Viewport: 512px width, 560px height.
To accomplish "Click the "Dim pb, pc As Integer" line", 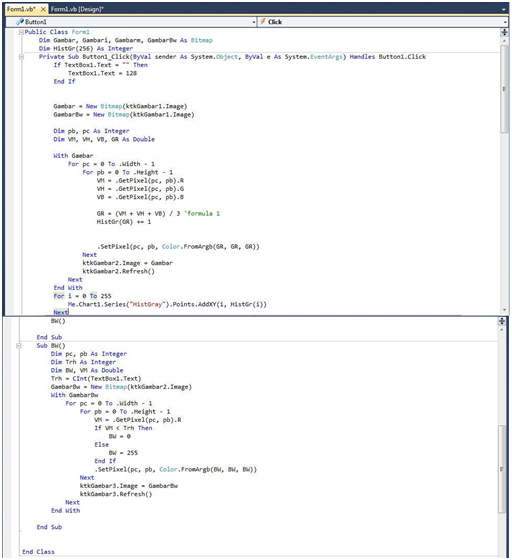I will (x=91, y=131).
